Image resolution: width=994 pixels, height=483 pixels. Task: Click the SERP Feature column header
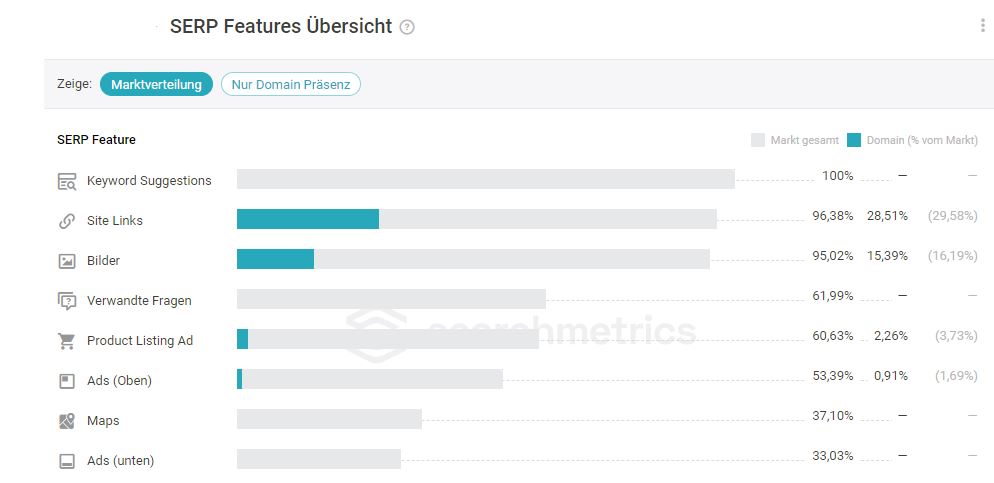(96, 139)
